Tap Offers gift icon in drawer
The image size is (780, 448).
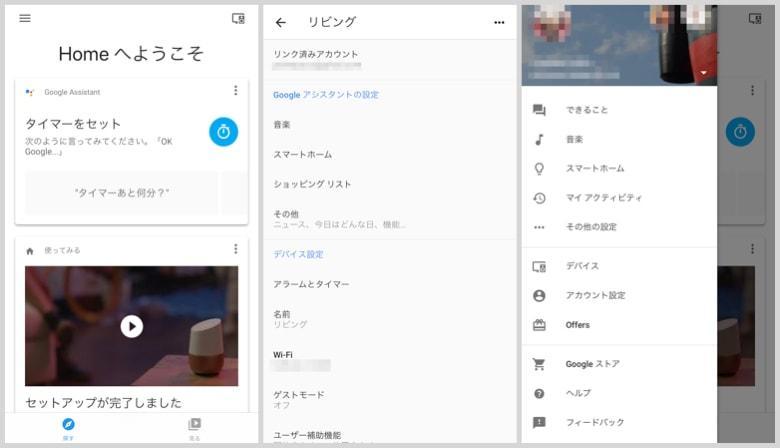(x=539, y=325)
